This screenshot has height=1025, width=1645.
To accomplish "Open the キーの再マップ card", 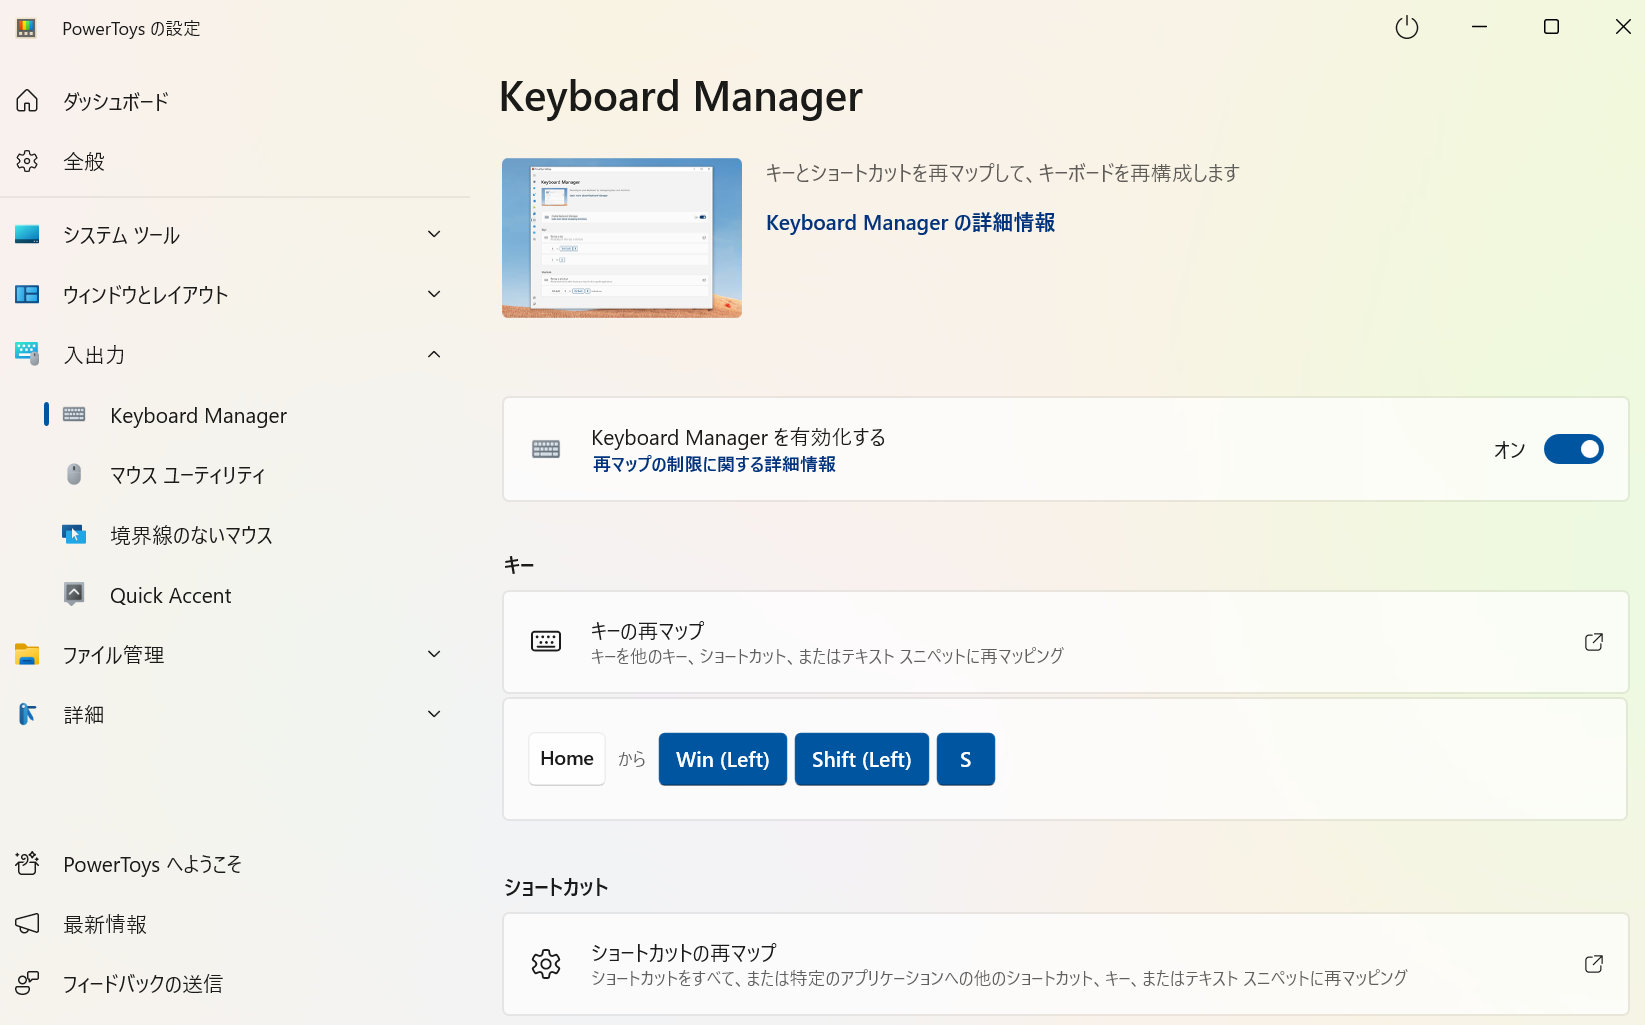I will click(x=1065, y=642).
